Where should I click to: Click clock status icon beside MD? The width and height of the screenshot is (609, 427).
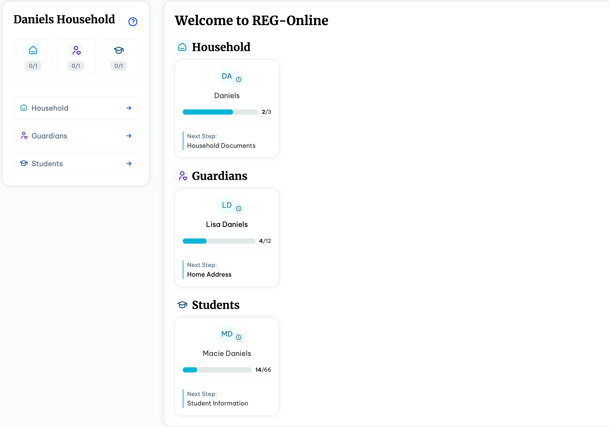[239, 338]
